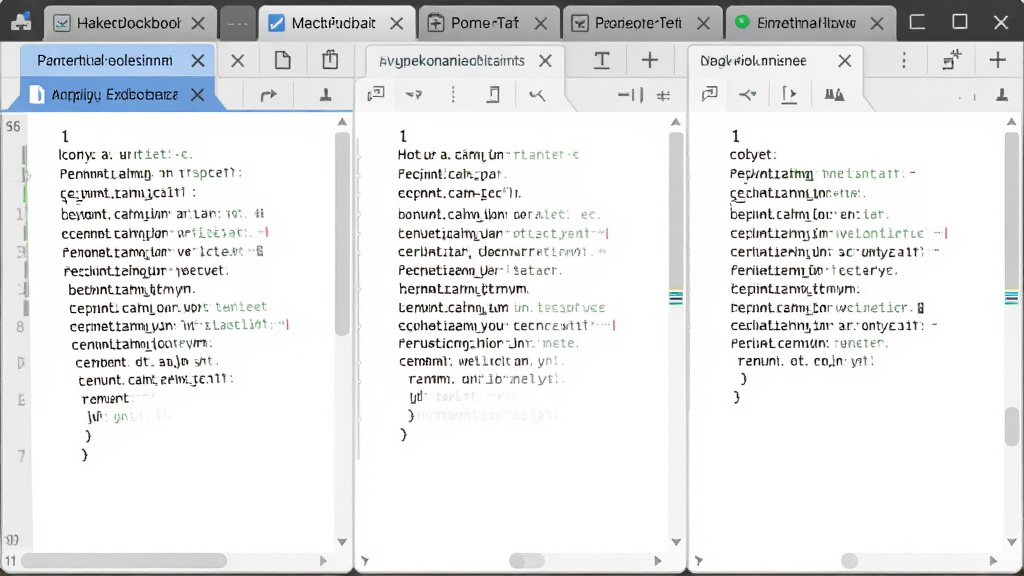Image resolution: width=1024 pixels, height=576 pixels.
Task: Click the stamp icon beside the redo arrow
Action: click(325, 95)
